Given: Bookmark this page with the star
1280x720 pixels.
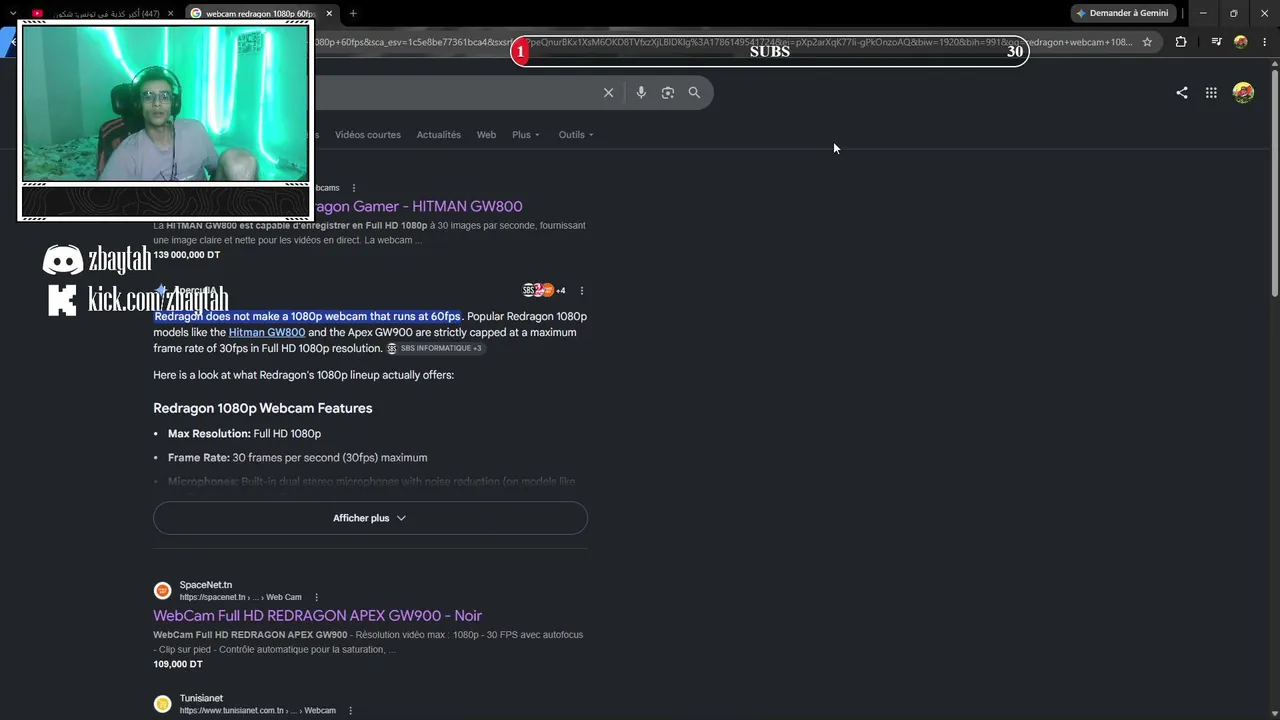Looking at the screenshot, I should tap(1147, 42).
